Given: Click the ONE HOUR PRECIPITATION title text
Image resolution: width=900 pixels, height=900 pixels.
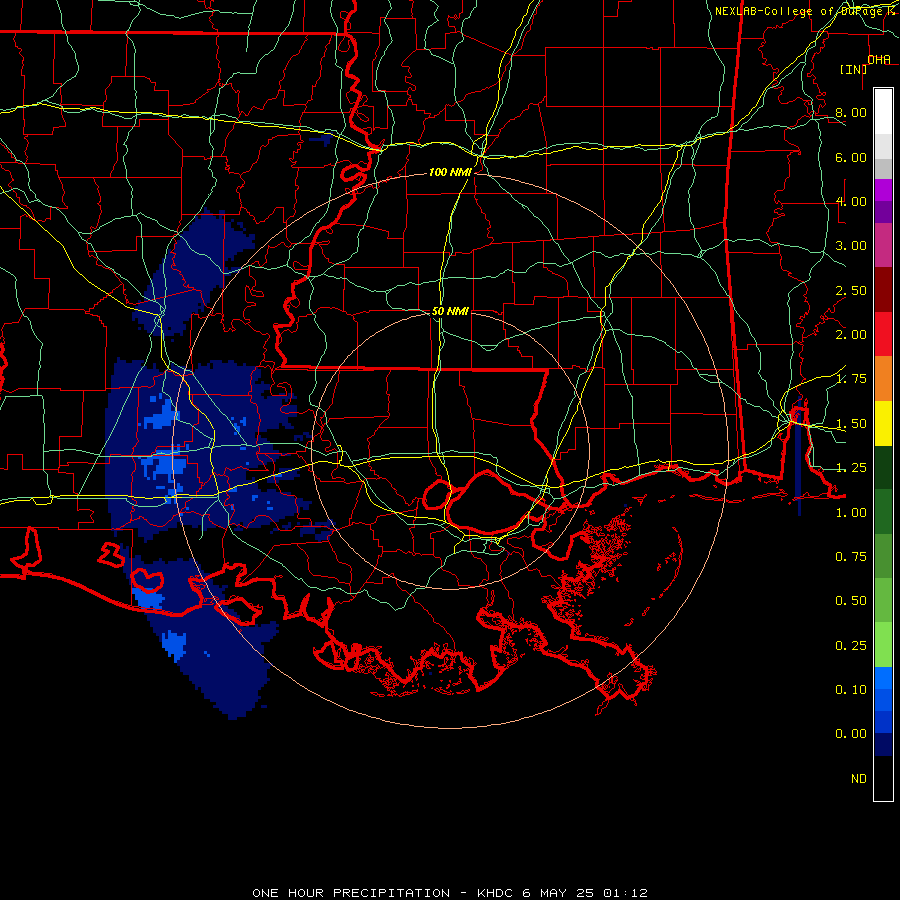Looking at the screenshot, I should coord(351,893).
